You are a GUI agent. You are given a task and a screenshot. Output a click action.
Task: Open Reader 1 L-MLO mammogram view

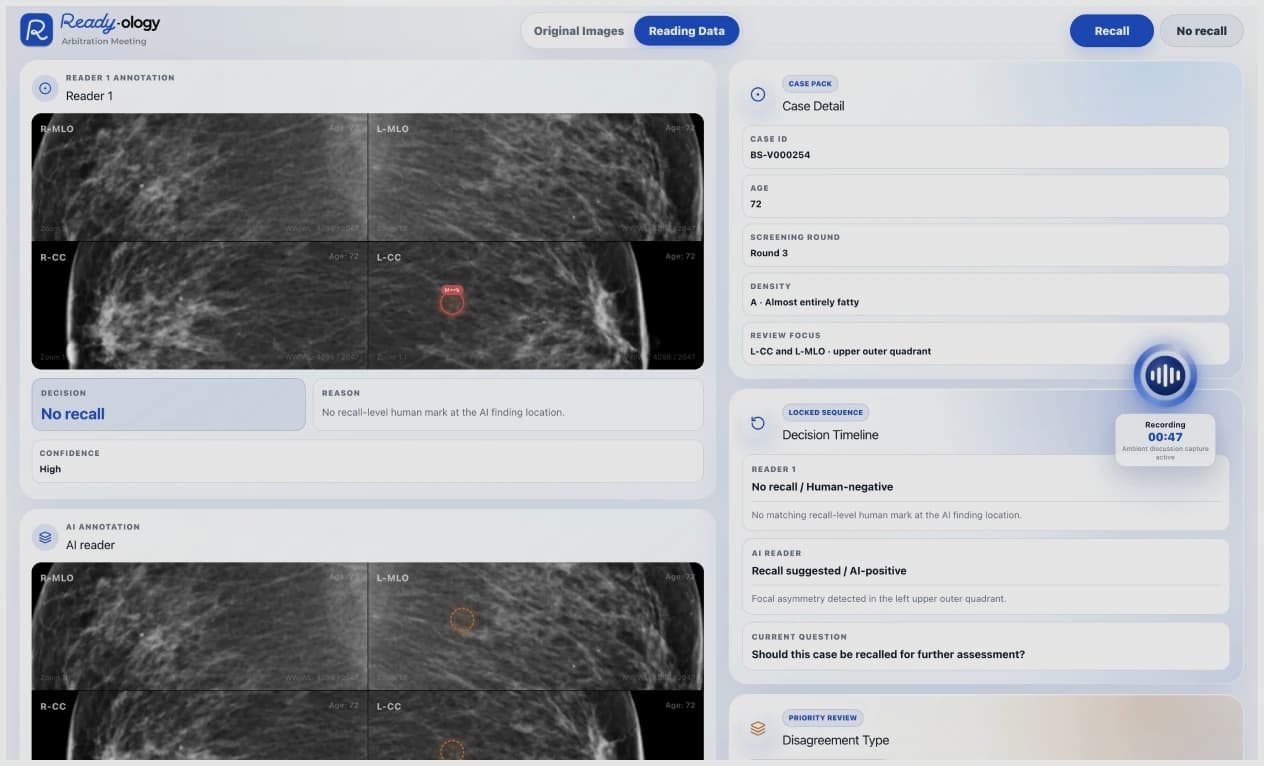pos(536,177)
